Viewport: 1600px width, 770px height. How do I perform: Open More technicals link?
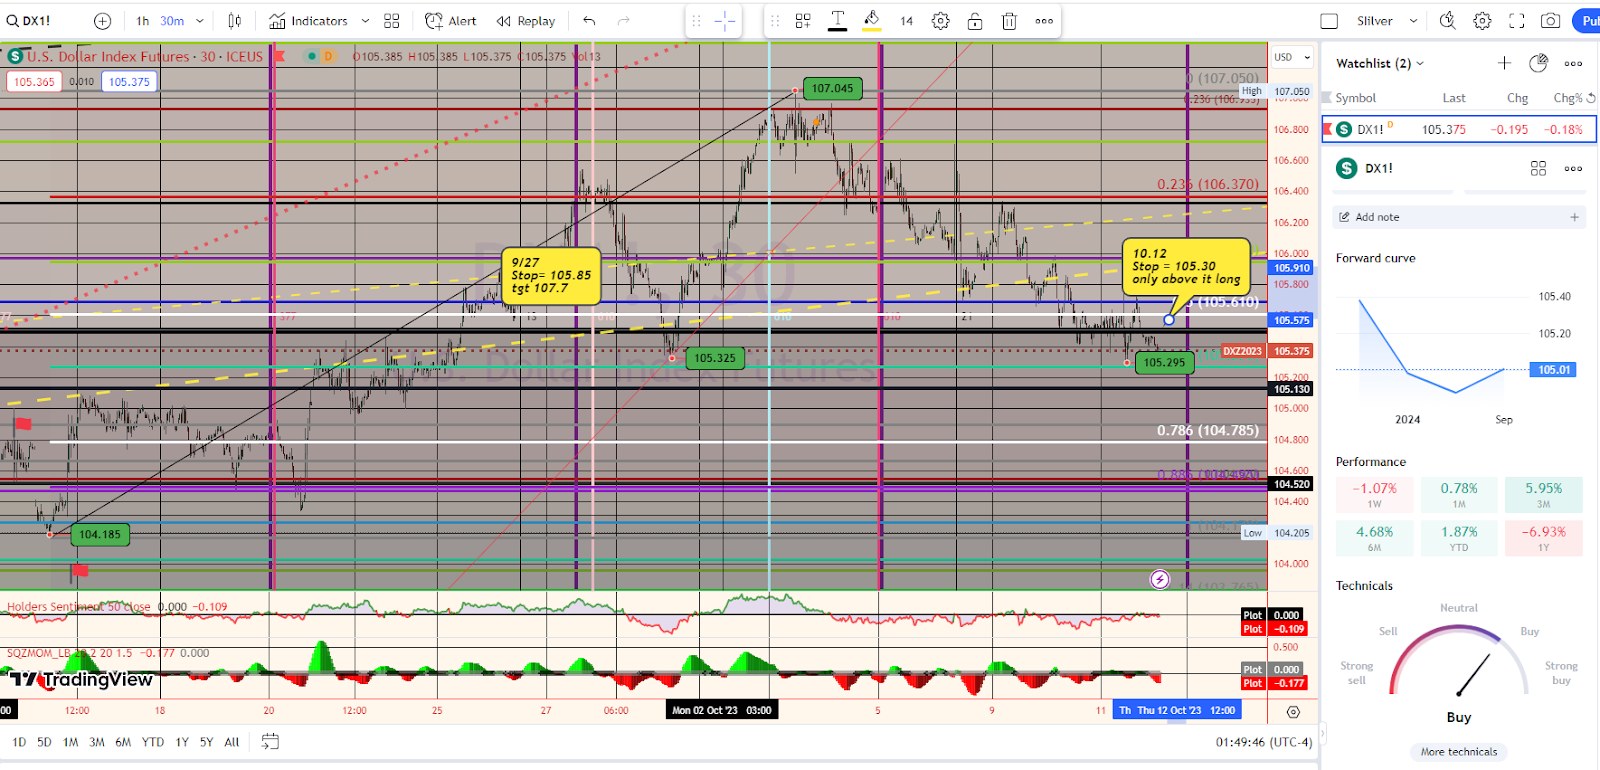pos(1459,752)
